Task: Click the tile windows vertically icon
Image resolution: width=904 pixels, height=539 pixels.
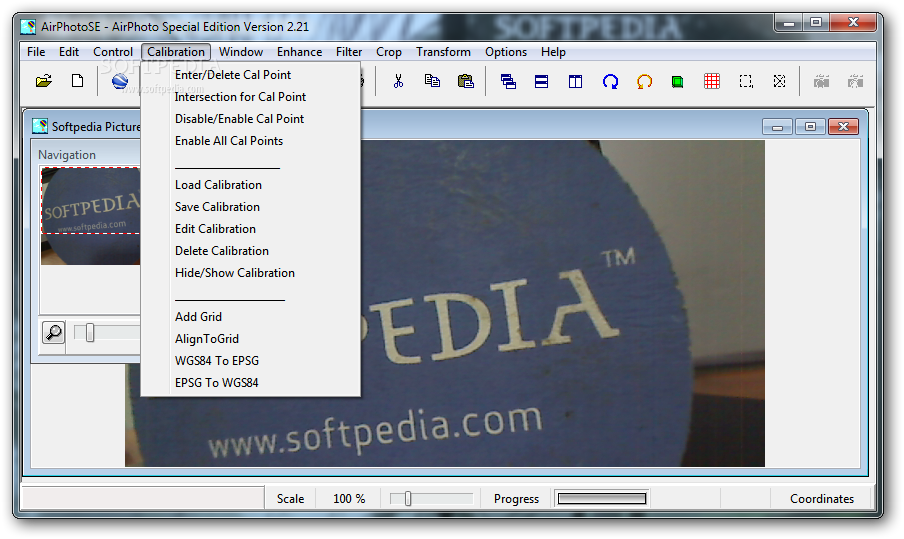Action: click(x=575, y=82)
